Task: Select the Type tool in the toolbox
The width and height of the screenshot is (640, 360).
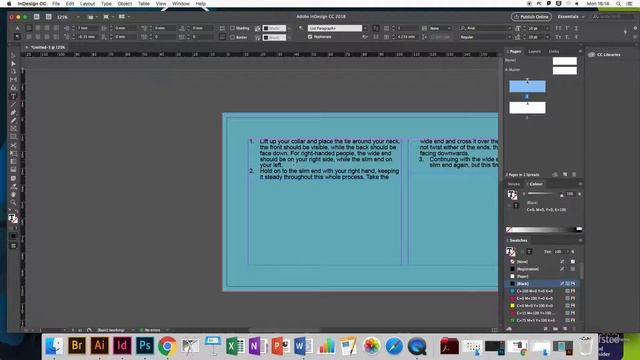Action: click(13, 96)
